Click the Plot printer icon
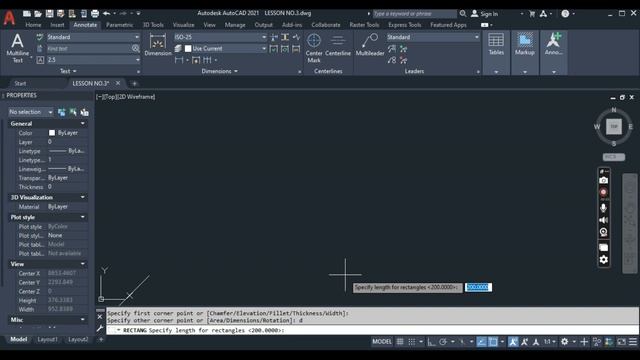This screenshot has height=360, width=640. [95, 13]
